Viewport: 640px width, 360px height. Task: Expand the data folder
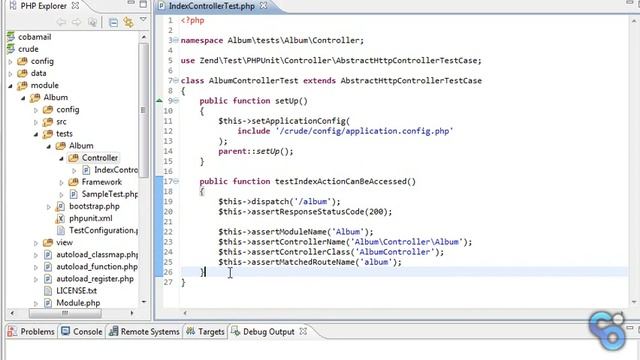[11, 74]
